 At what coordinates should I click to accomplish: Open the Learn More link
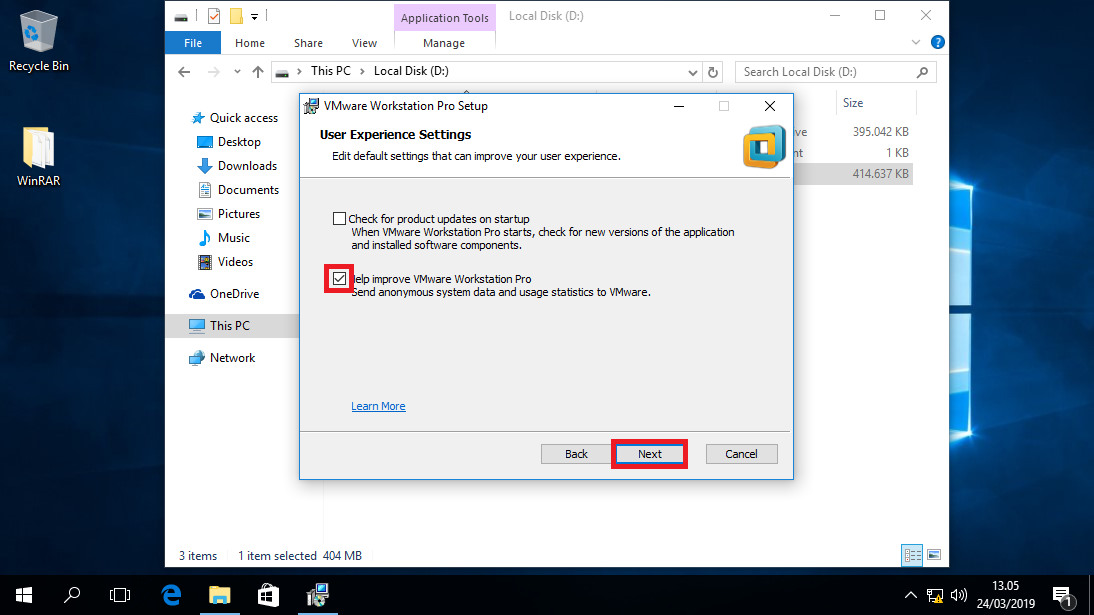coord(378,406)
